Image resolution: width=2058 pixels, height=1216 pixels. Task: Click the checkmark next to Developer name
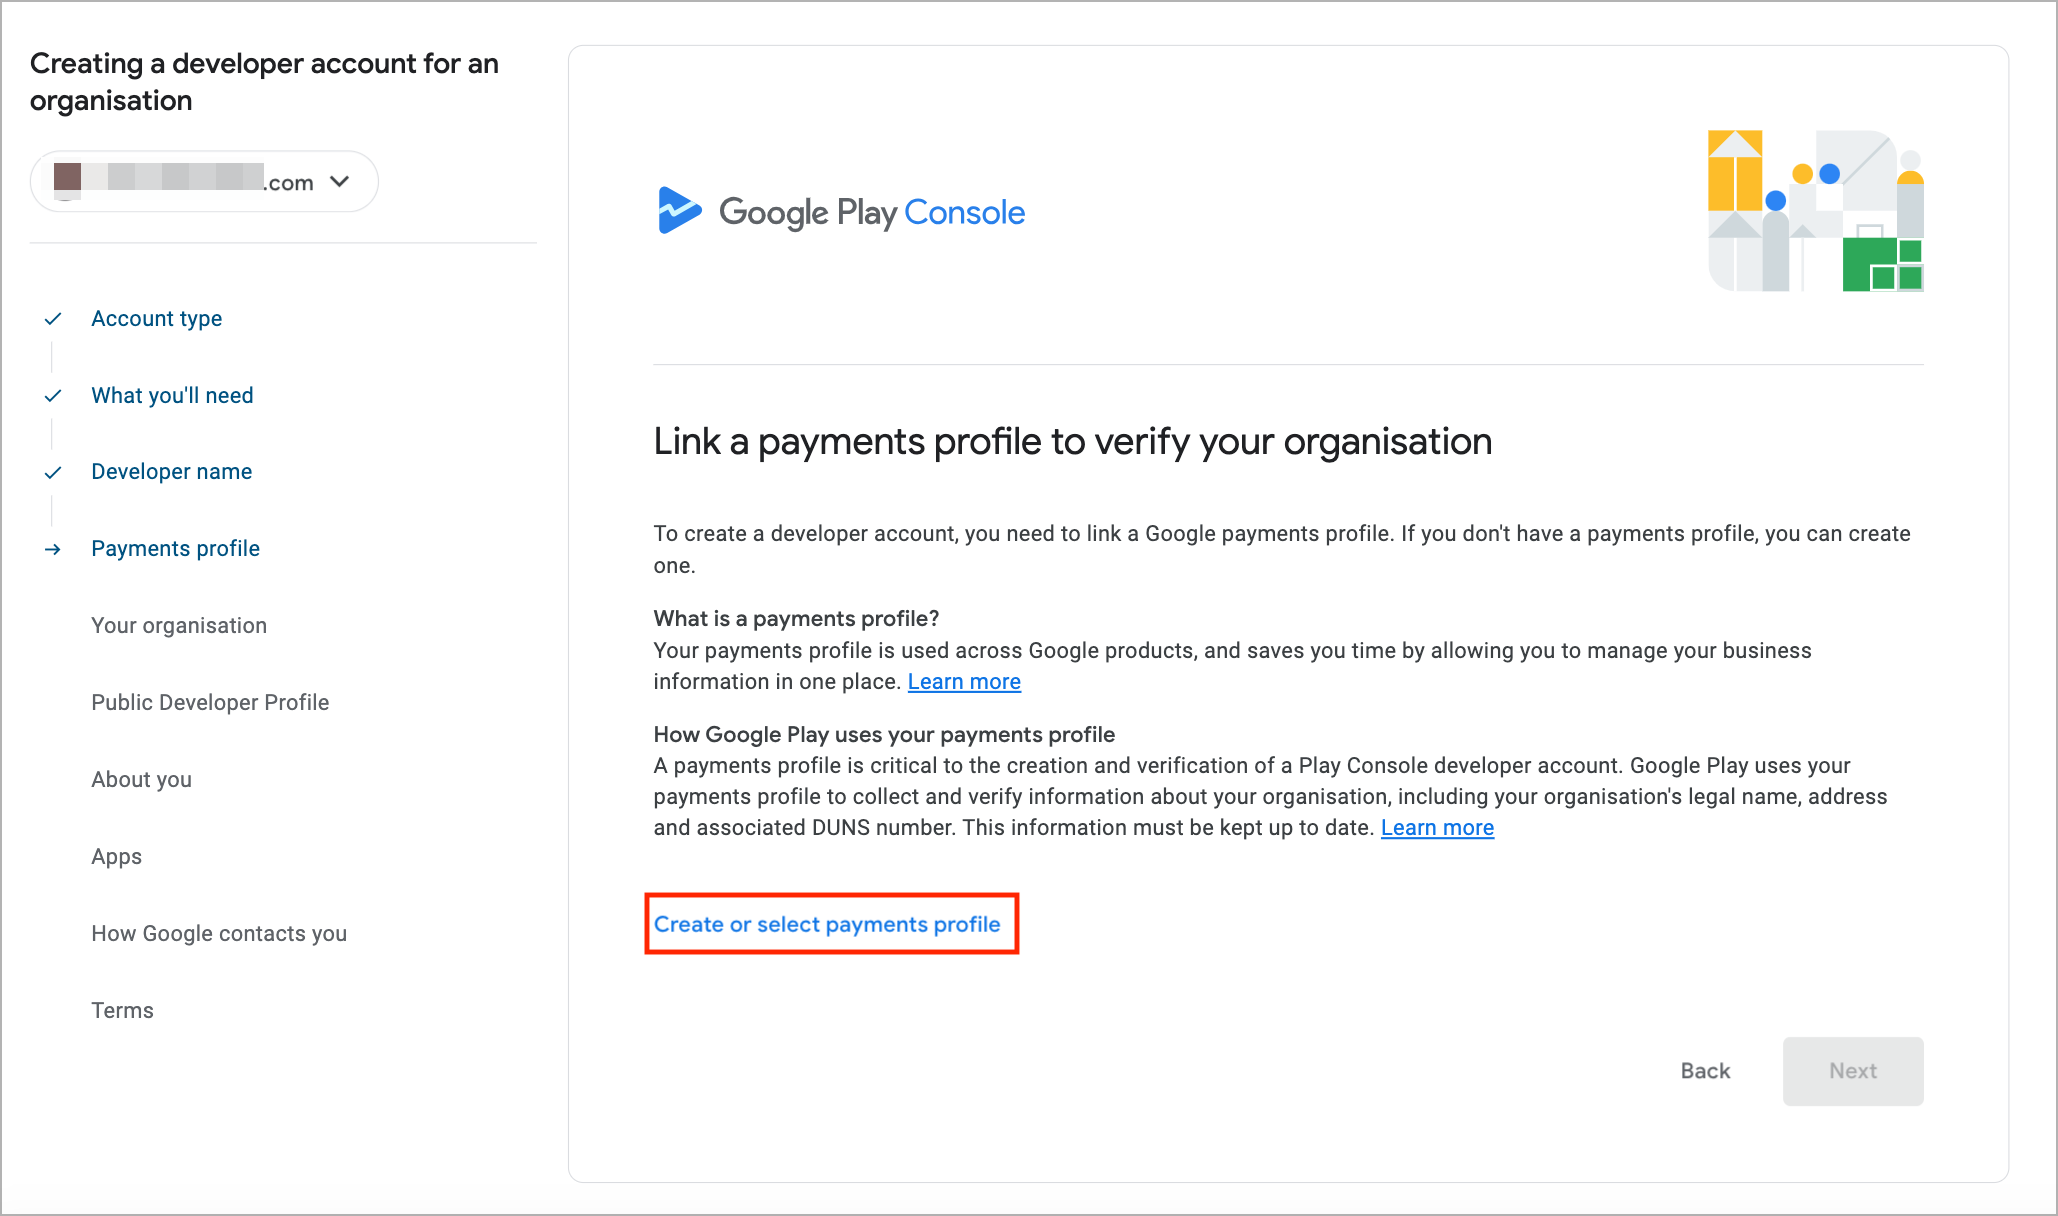[53, 472]
